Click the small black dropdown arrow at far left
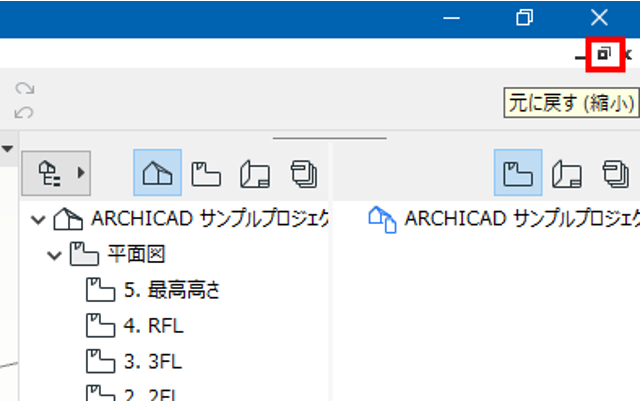The height and width of the screenshot is (410, 641). [7, 149]
